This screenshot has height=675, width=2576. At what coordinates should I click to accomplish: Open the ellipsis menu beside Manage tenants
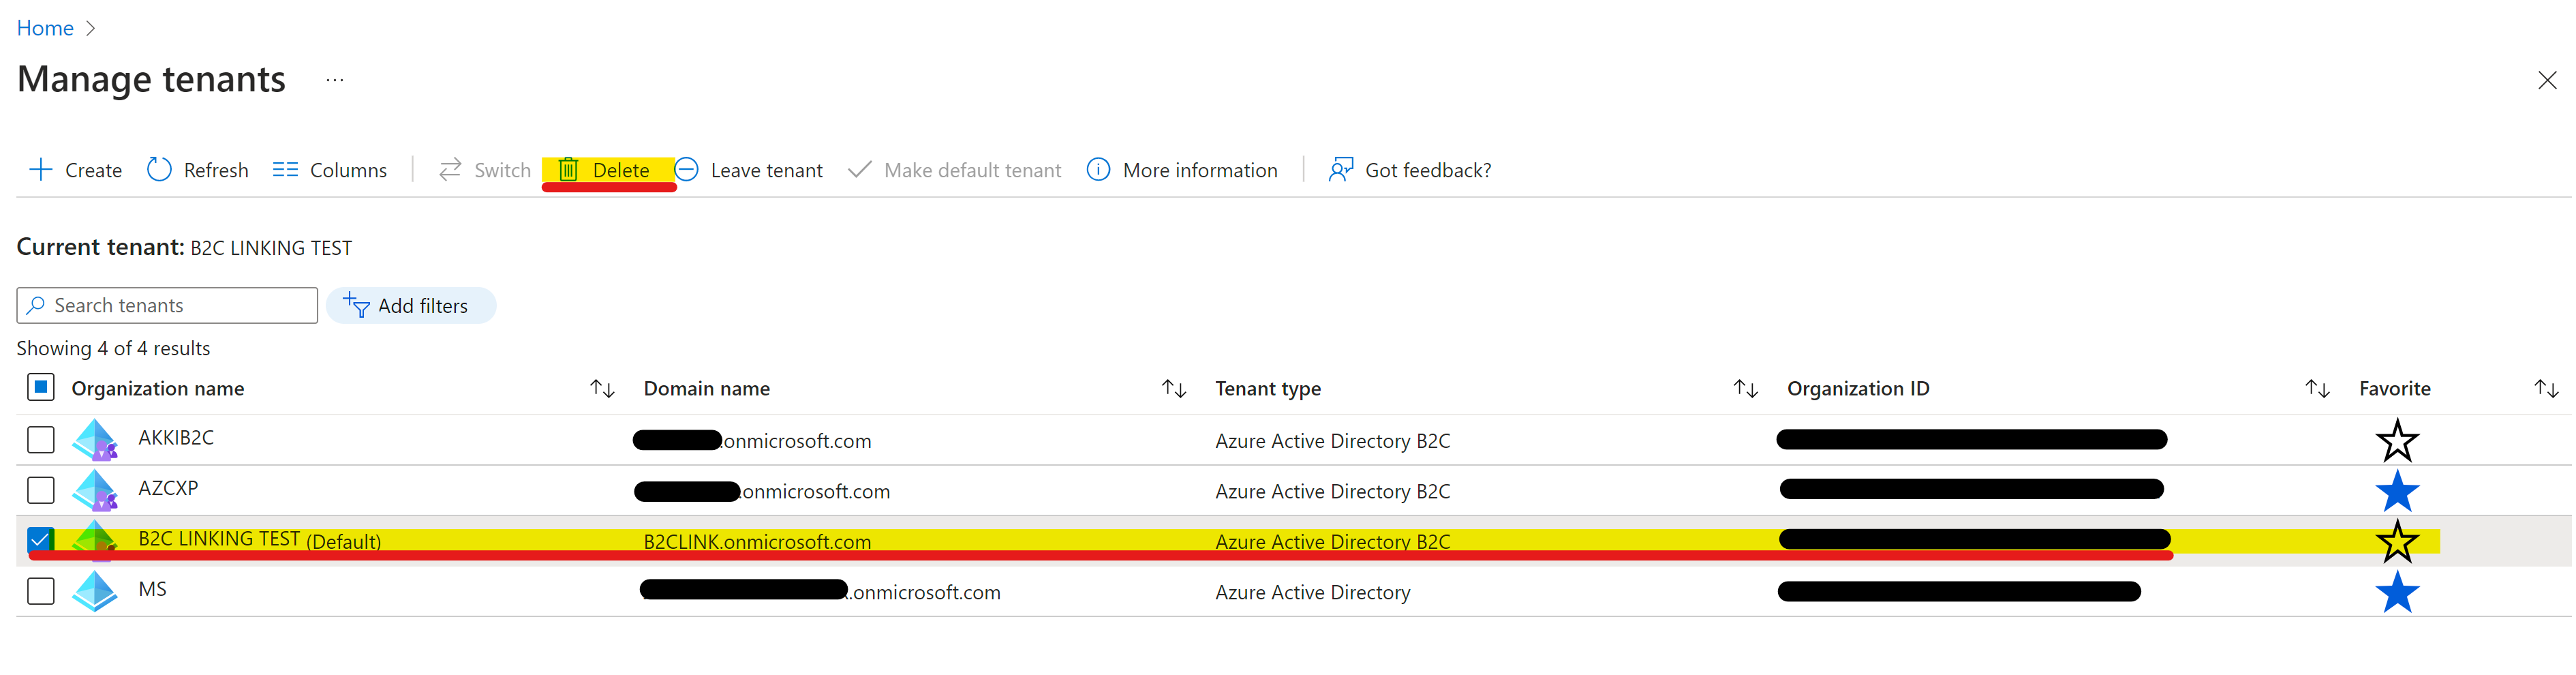pos(335,80)
